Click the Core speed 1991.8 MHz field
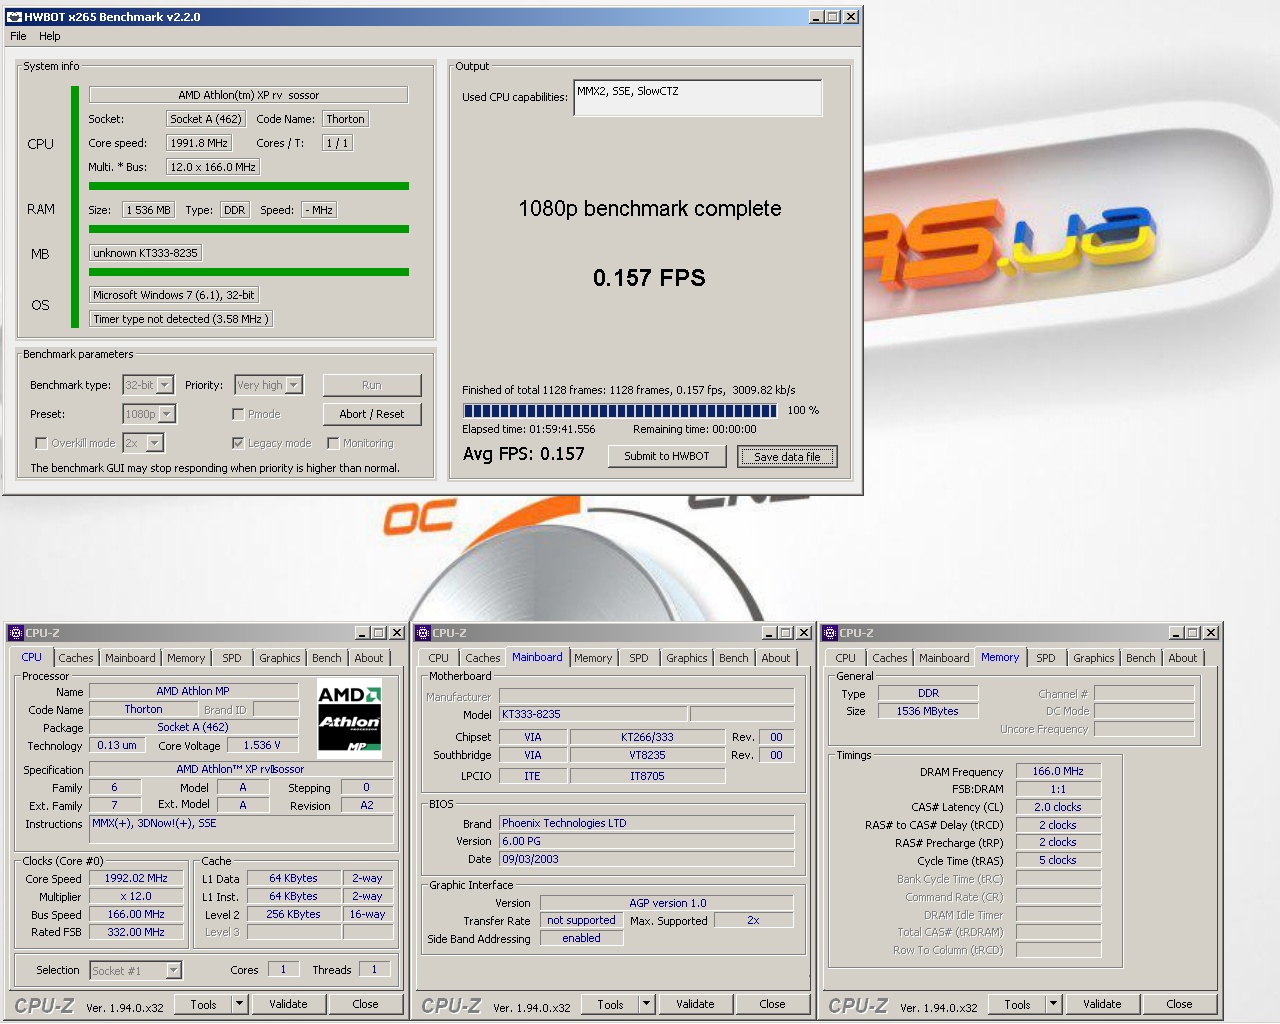 click(x=198, y=143)
